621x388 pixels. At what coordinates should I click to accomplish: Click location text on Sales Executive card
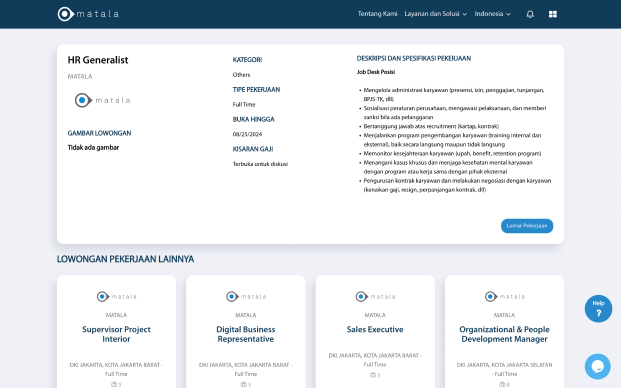(375, 360)
